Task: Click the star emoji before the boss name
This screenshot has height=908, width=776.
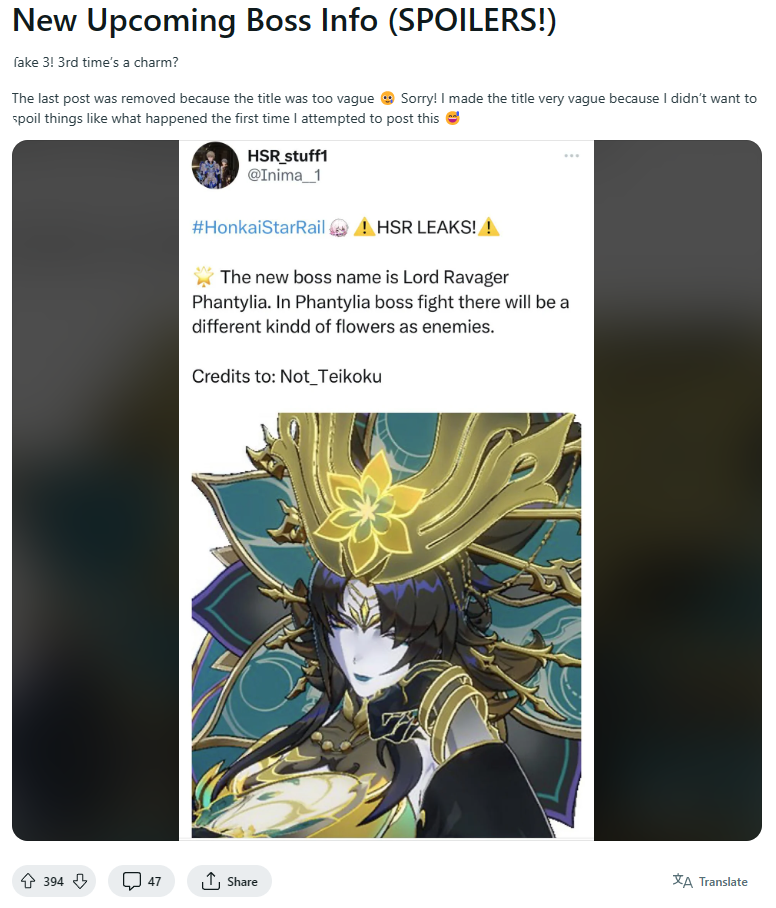Action: pyautogui.click(x=203, y=277)
